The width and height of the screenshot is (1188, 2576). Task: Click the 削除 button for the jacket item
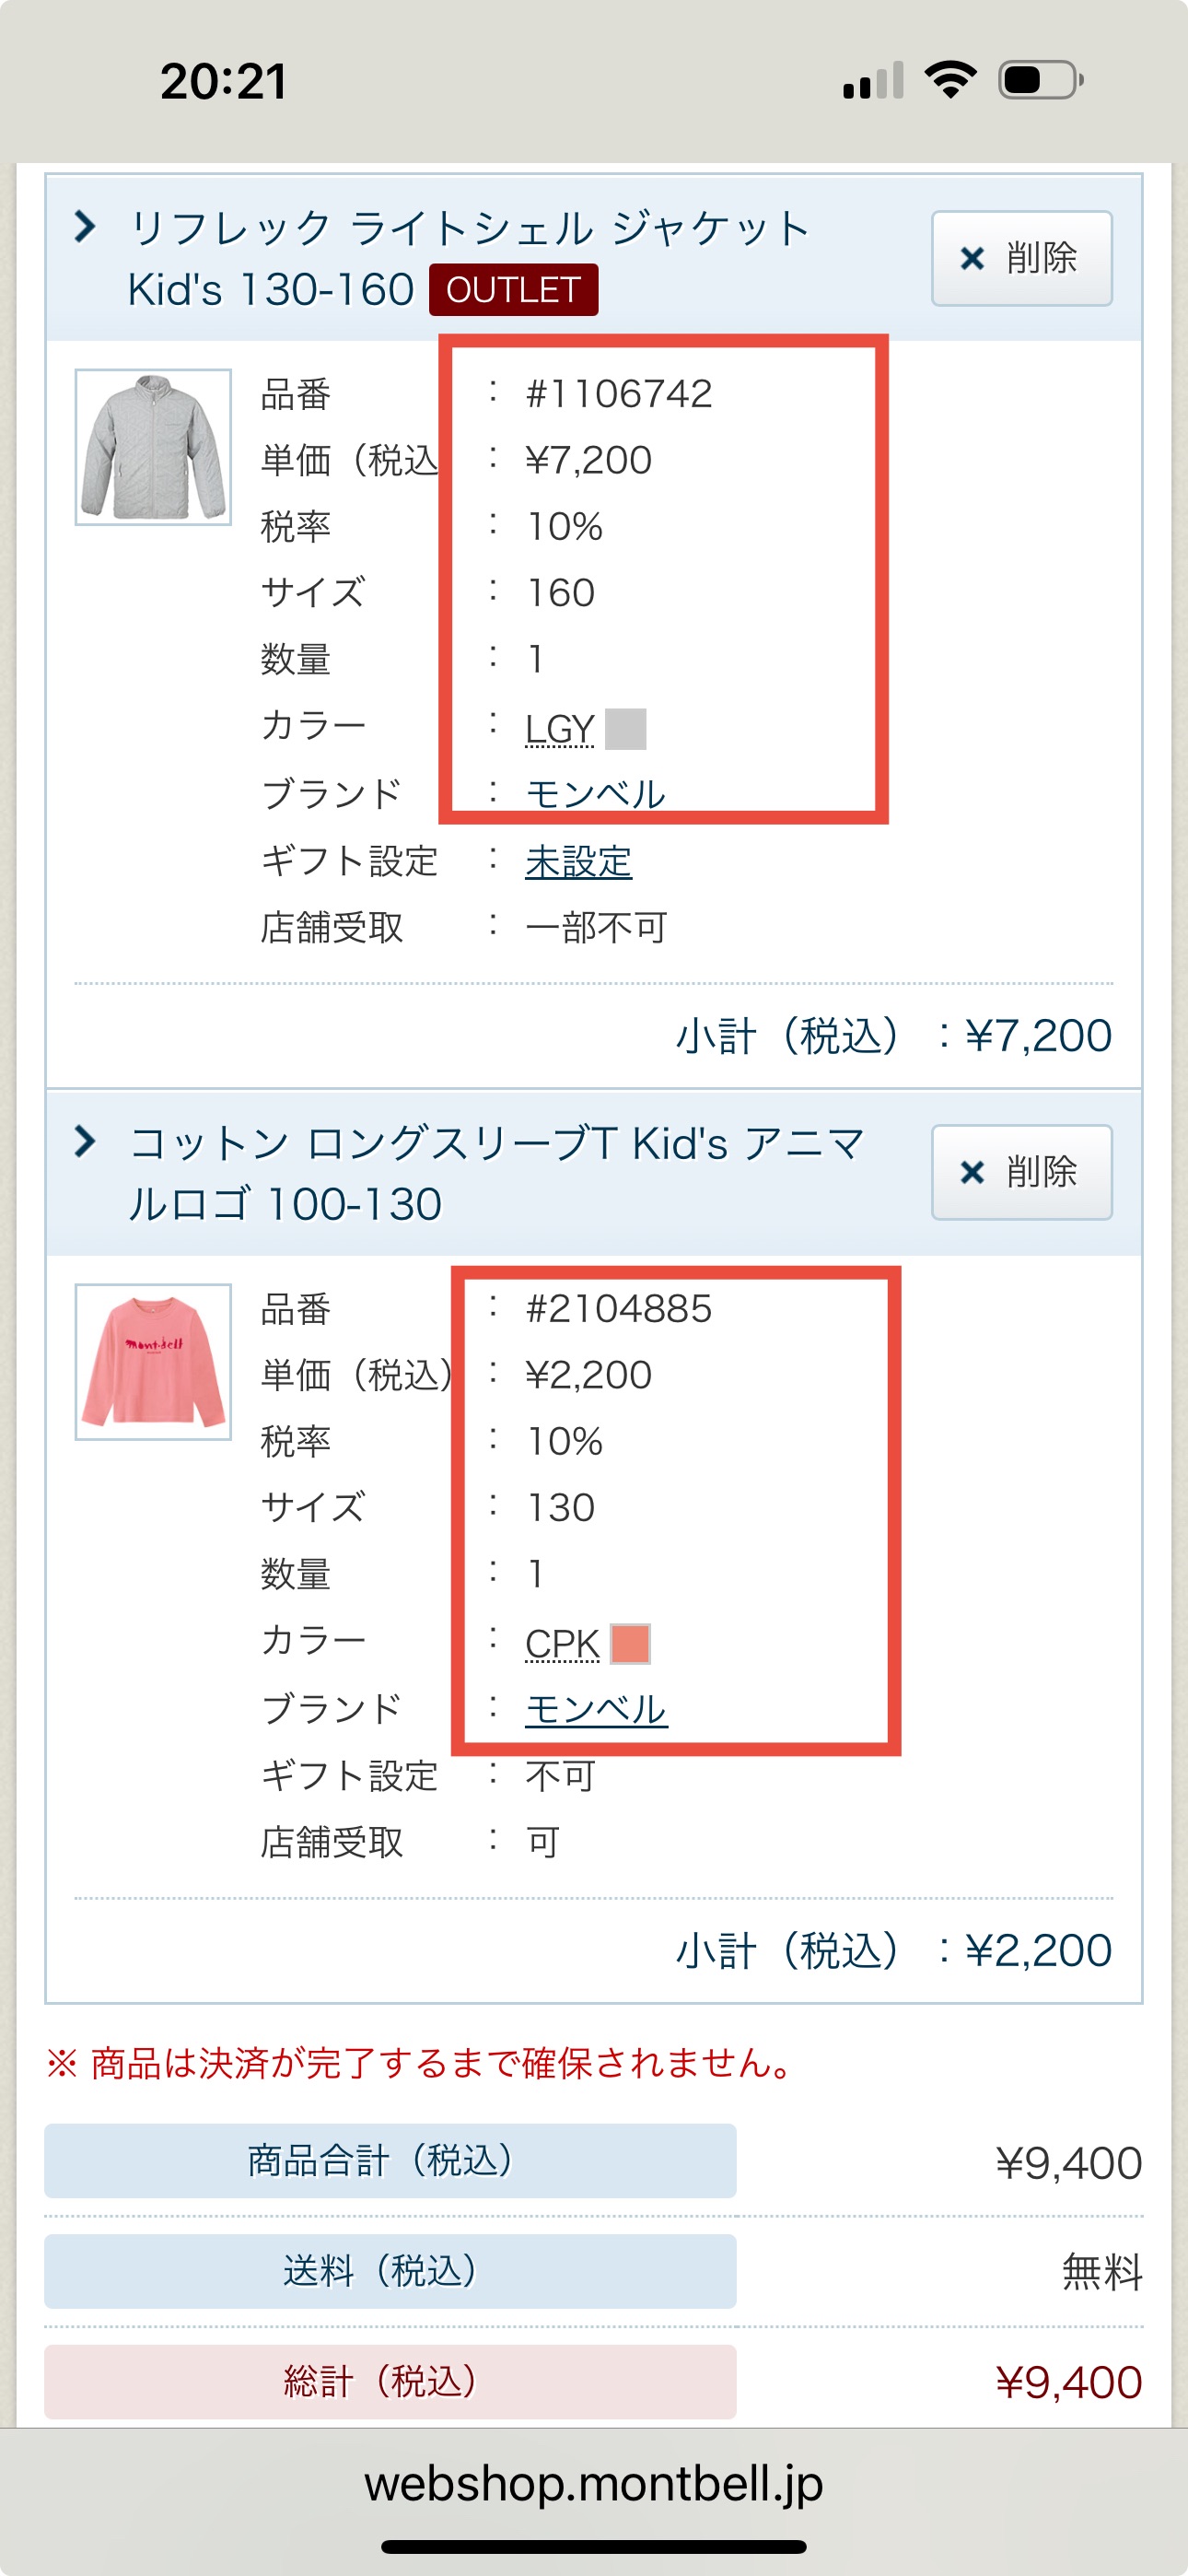pos(1022,259)
